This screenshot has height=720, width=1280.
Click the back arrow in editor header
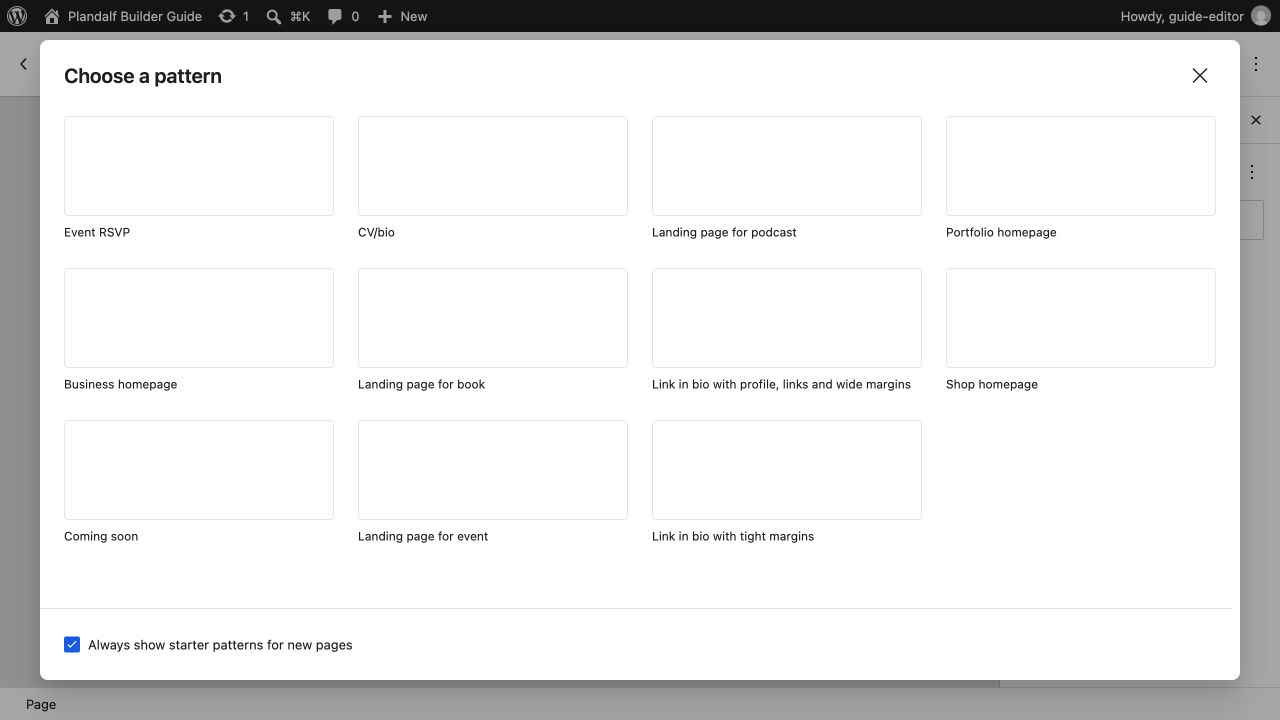(x=23, y=64)
